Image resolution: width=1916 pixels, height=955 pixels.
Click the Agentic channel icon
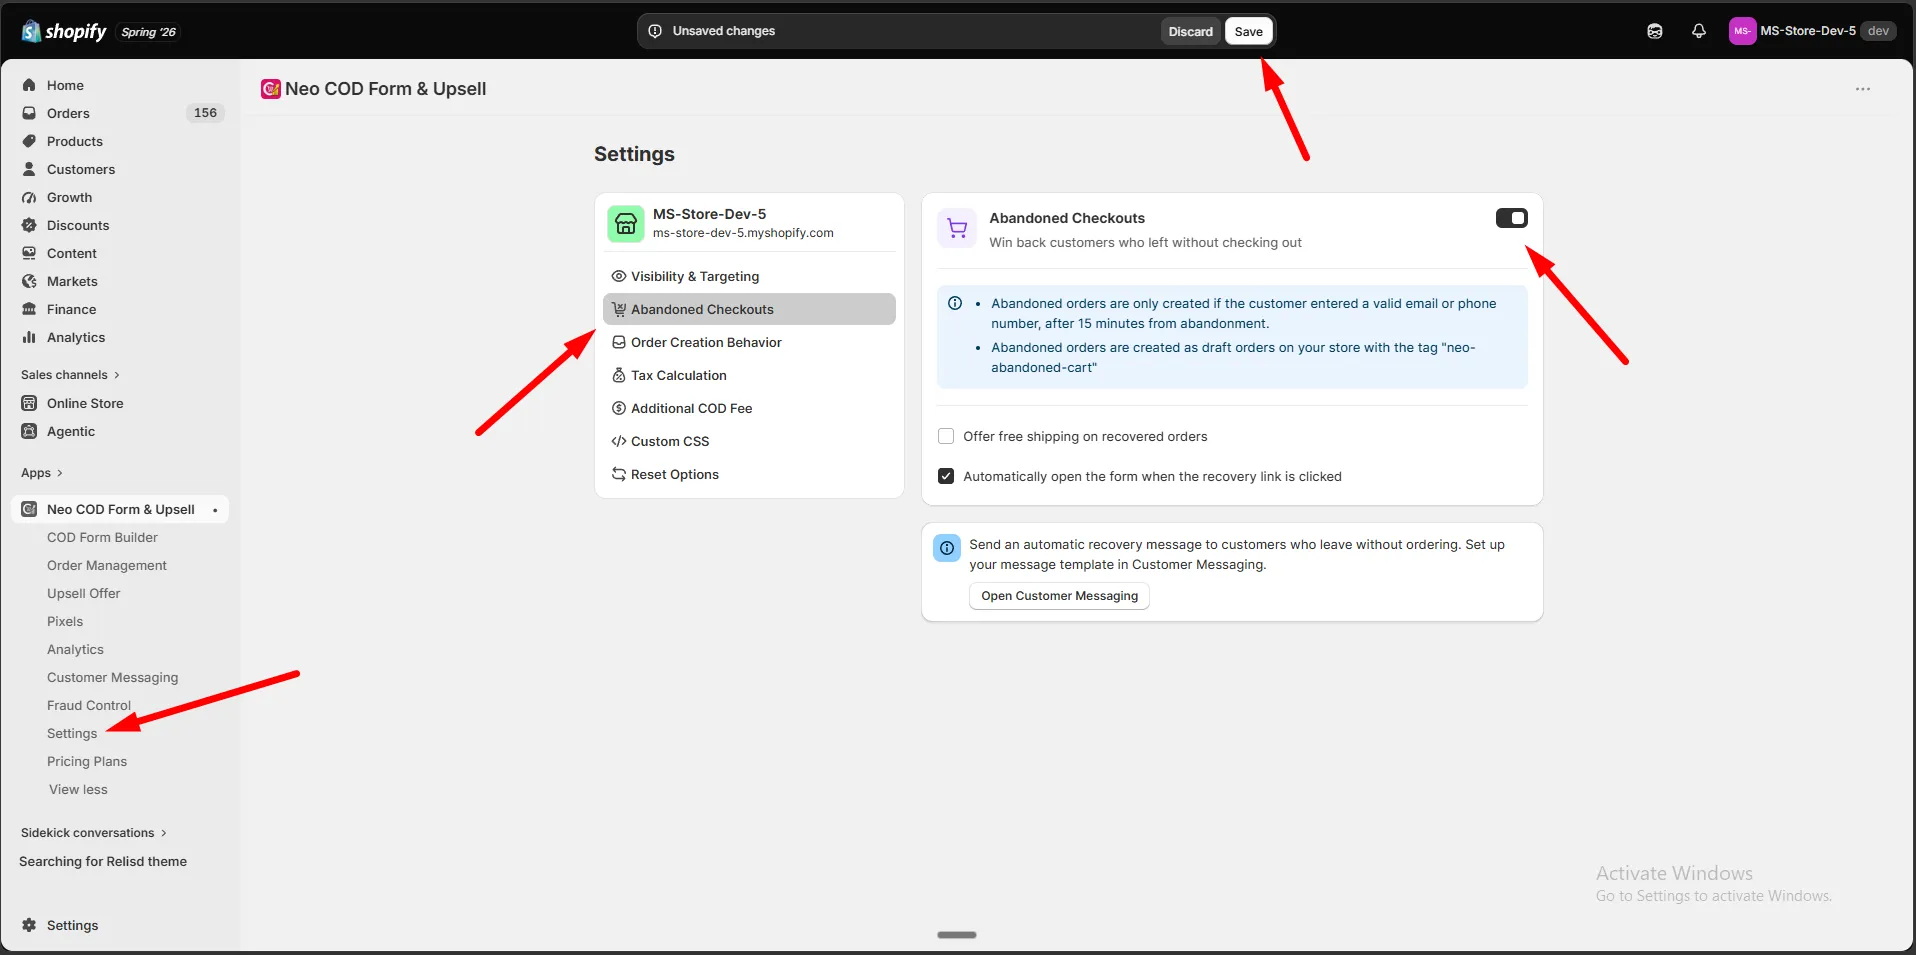(29, 431)
